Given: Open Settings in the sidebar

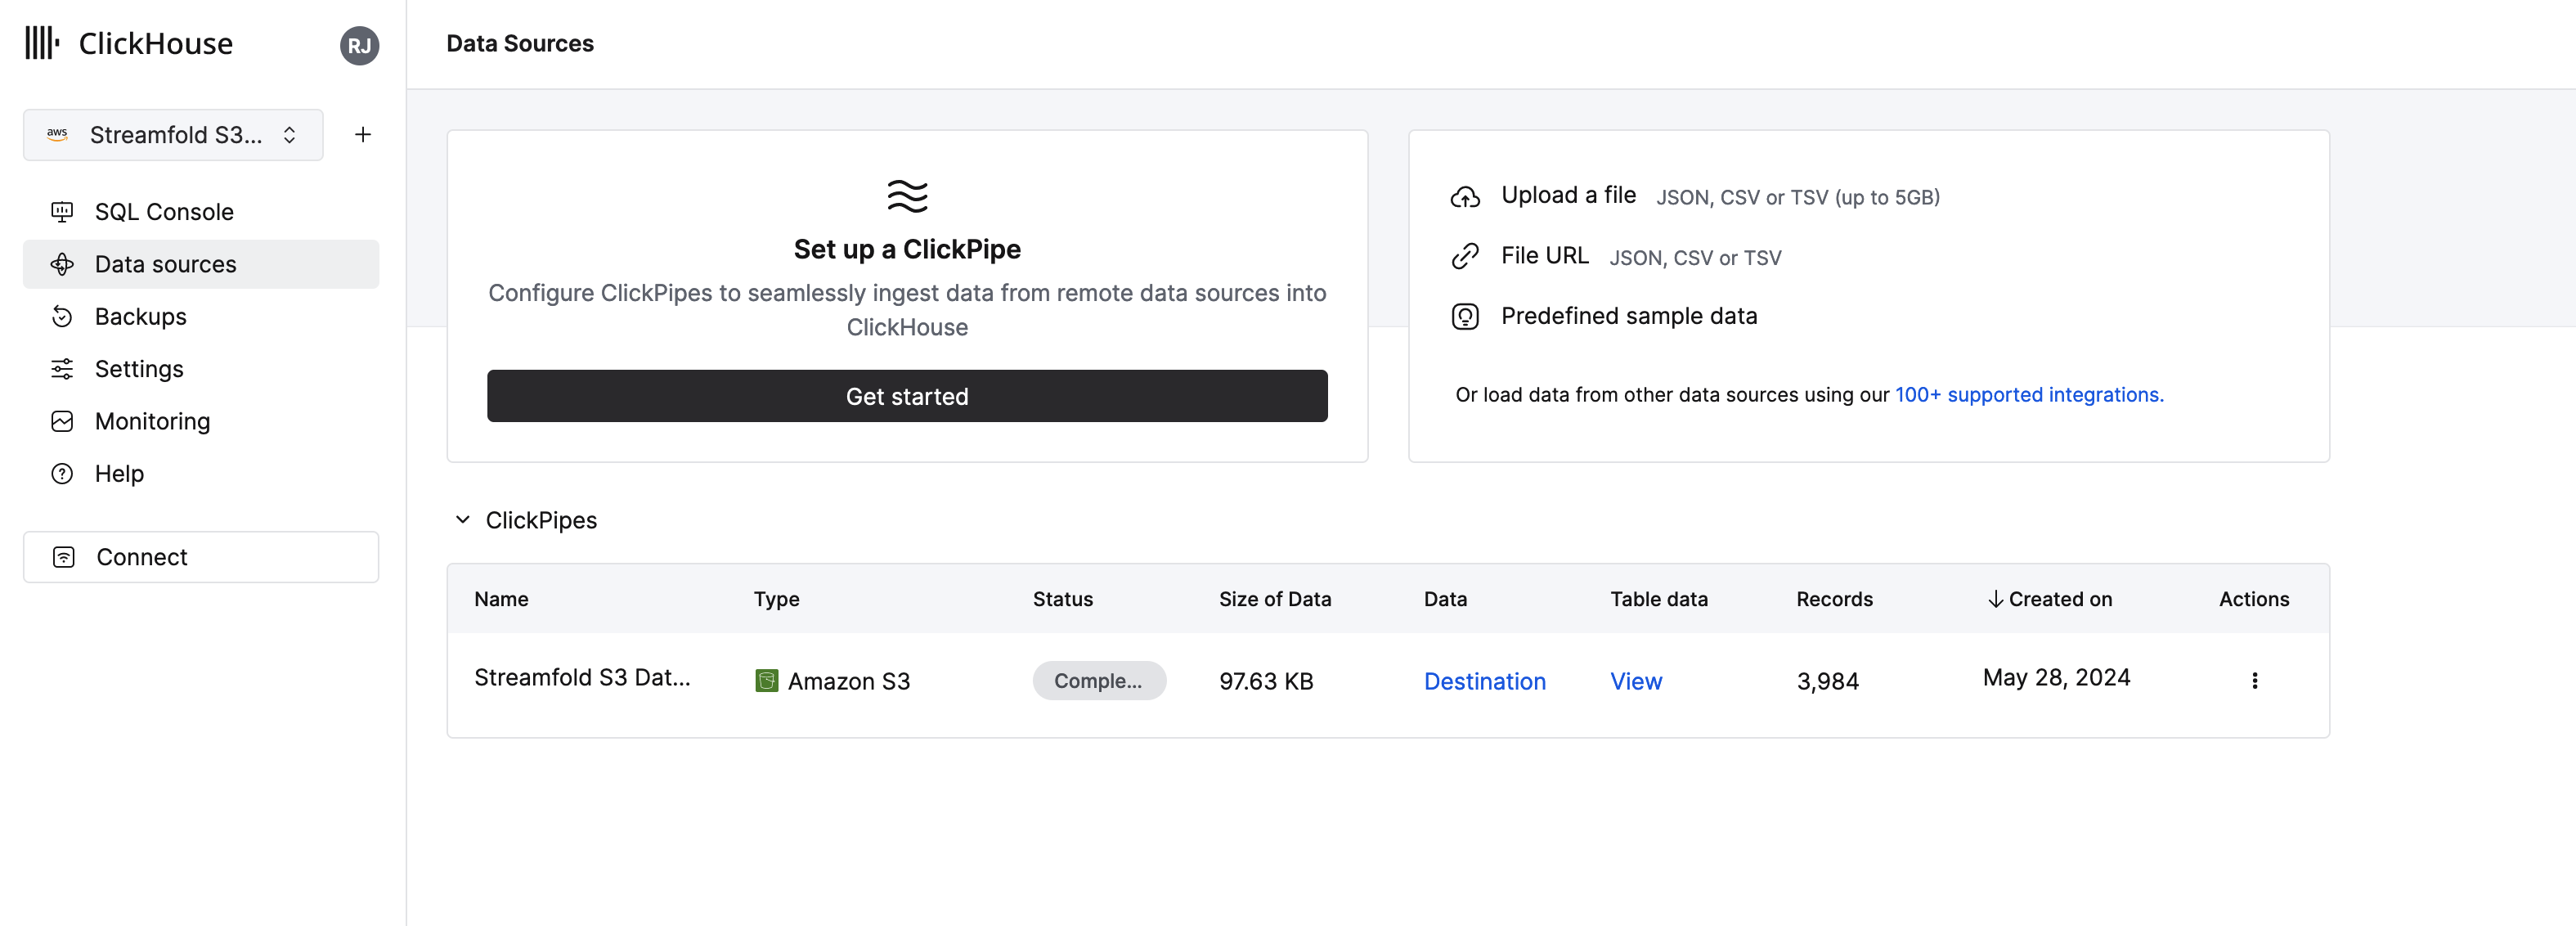Looking at the screenshot, I should (x=201, y=369).
